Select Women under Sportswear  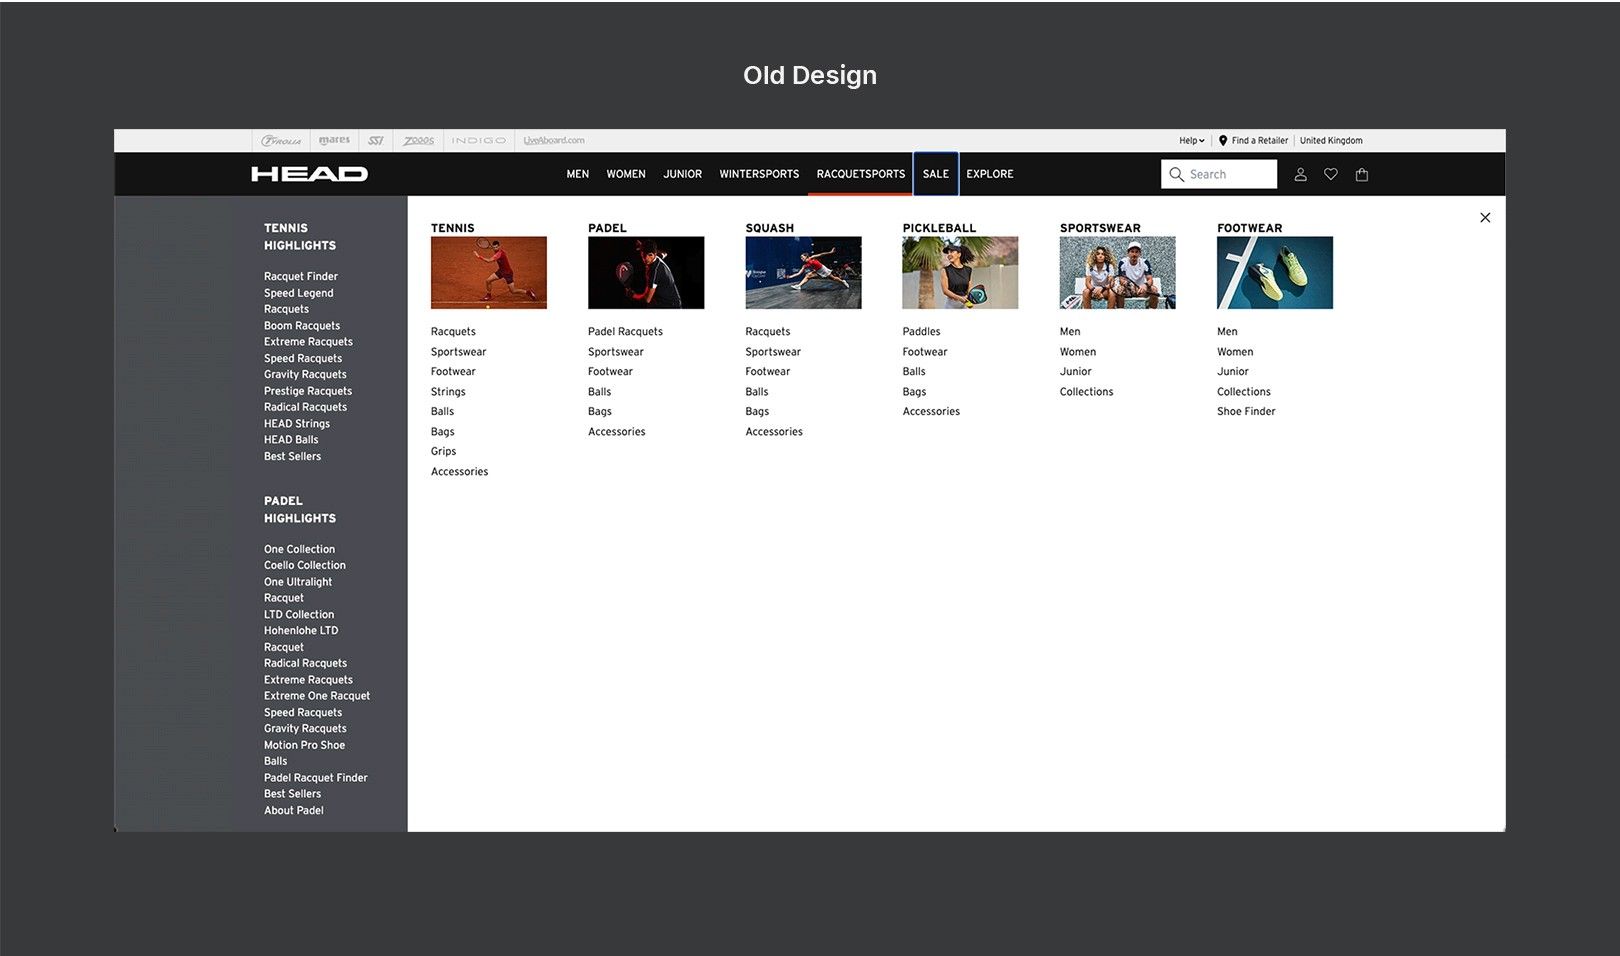1078,352
